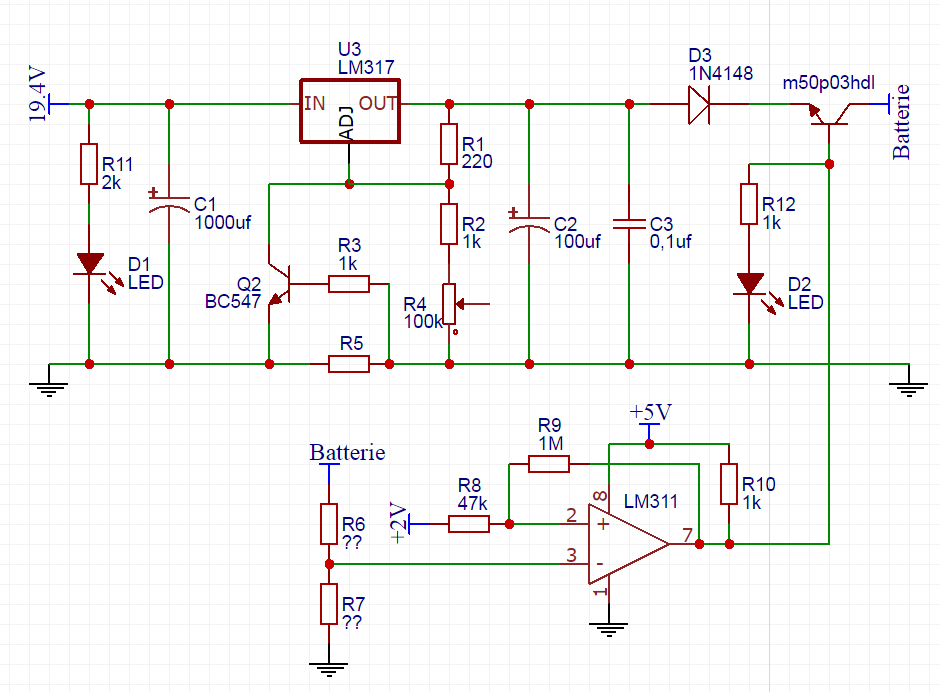The width and height of the screenshot is (940, 692).
Task: Click the '100k' value of R4
Action: [423, 322]
